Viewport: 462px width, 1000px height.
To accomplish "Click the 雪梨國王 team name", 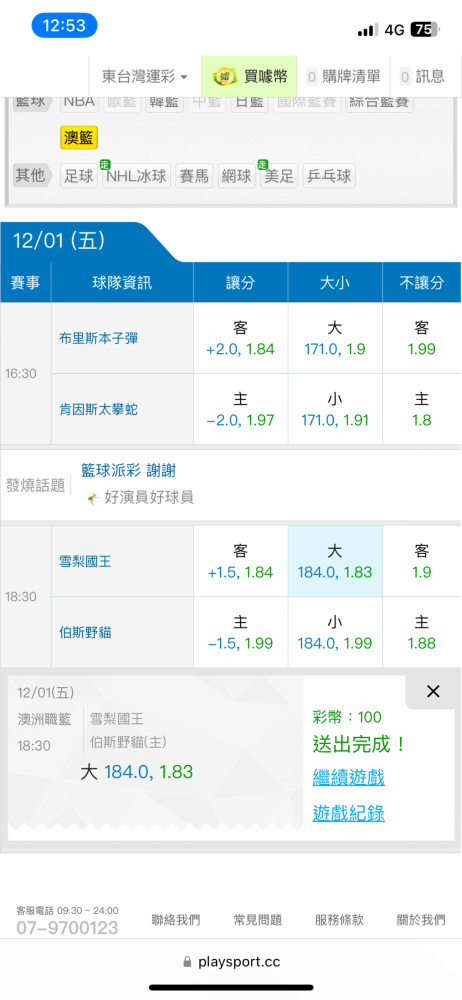I will tap(86, 561).
